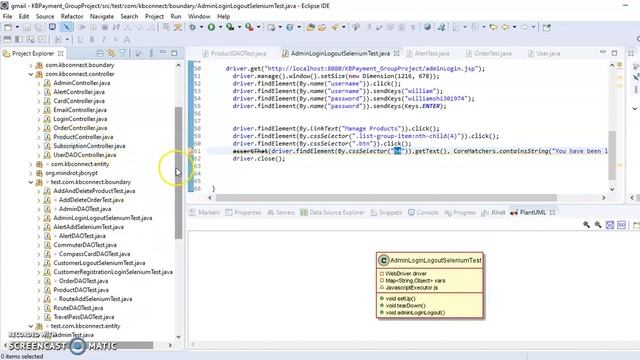Select TravelPassDAOTest.java in the tree

pos(84,317)
